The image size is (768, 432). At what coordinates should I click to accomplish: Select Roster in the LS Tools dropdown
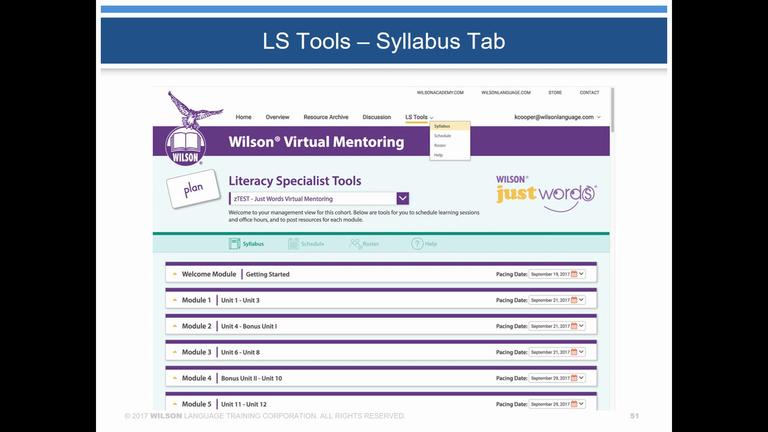(450, 145)
